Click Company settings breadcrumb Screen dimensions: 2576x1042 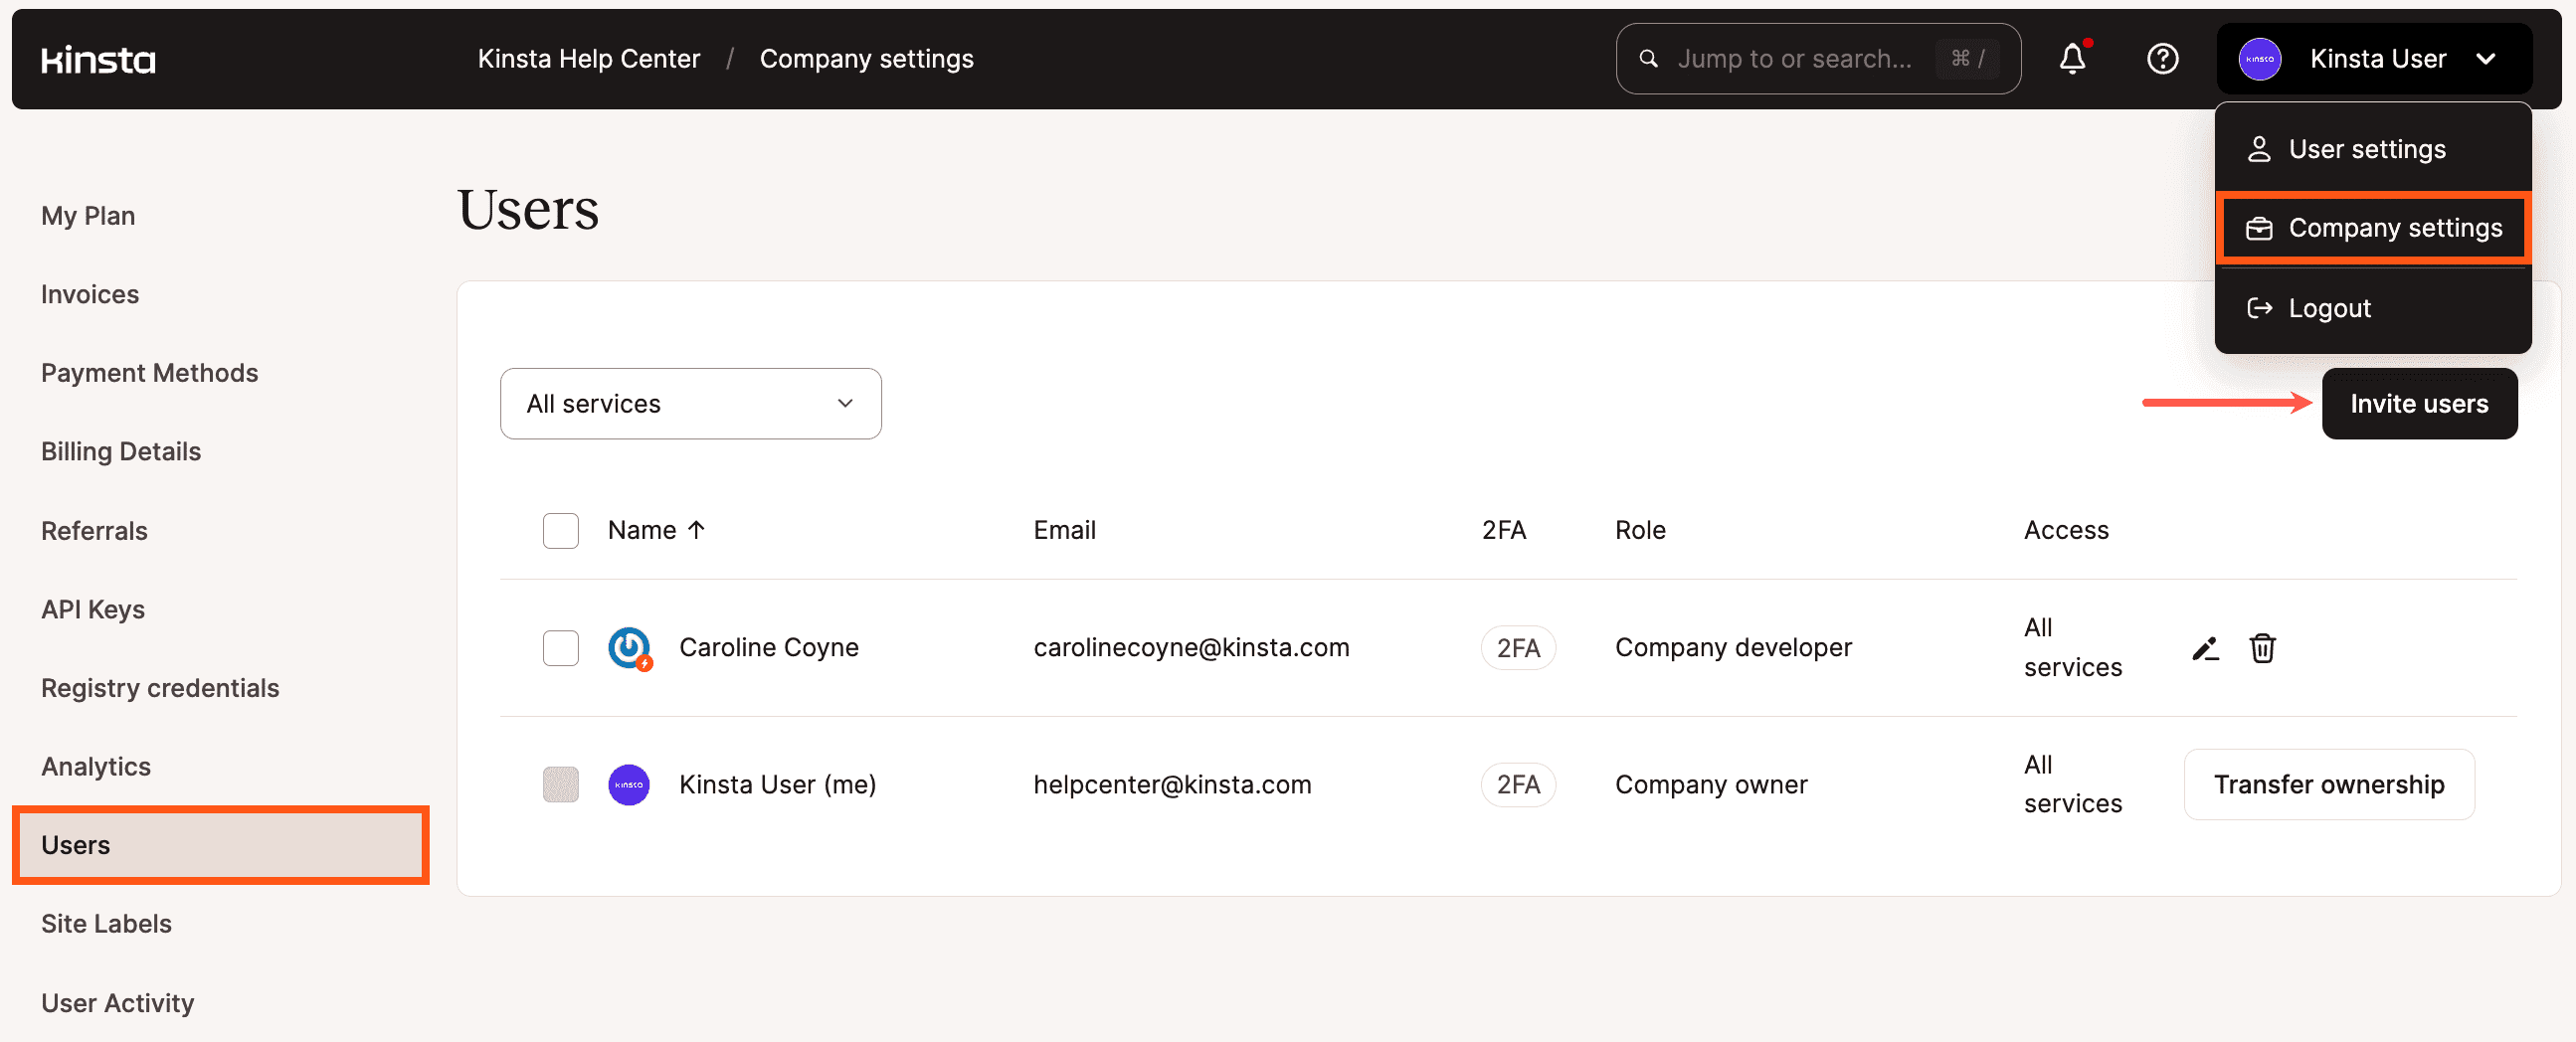tap(866, 59)
